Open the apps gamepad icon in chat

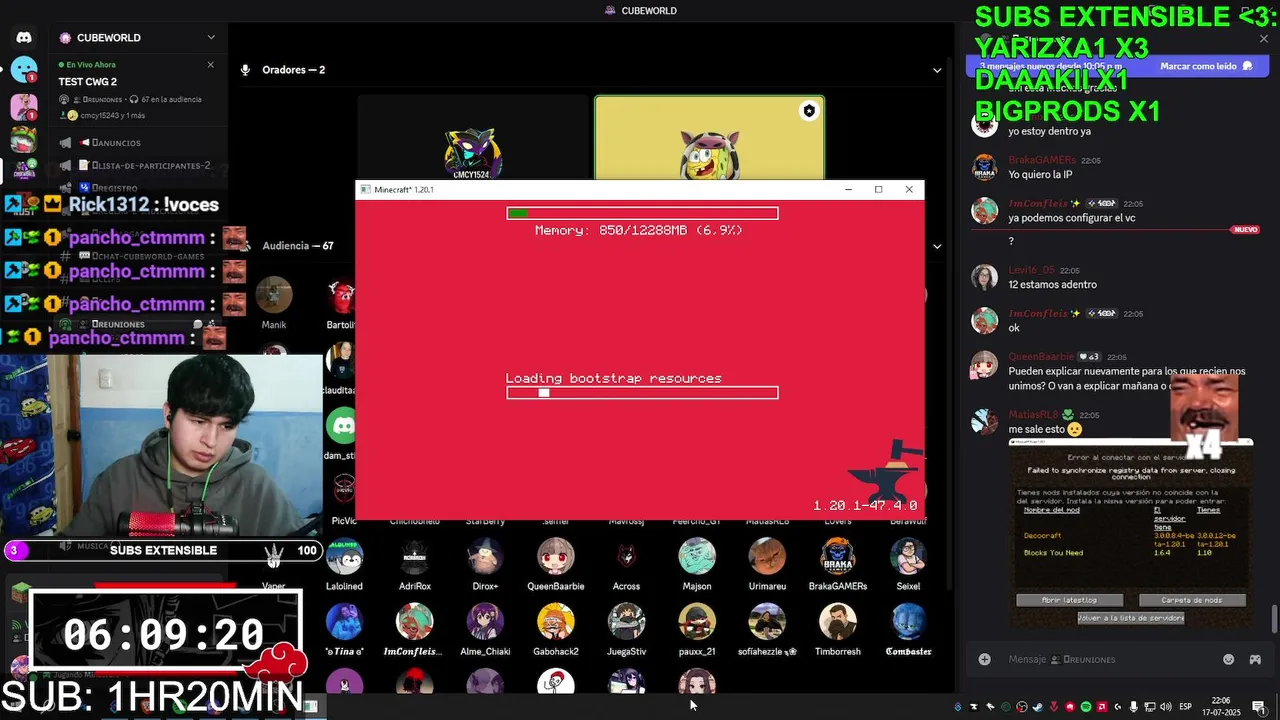(1255, 660)
